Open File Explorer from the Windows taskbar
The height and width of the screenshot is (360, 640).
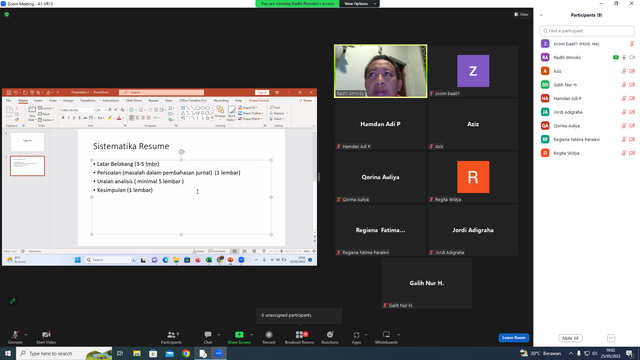[x=137, y=353]
